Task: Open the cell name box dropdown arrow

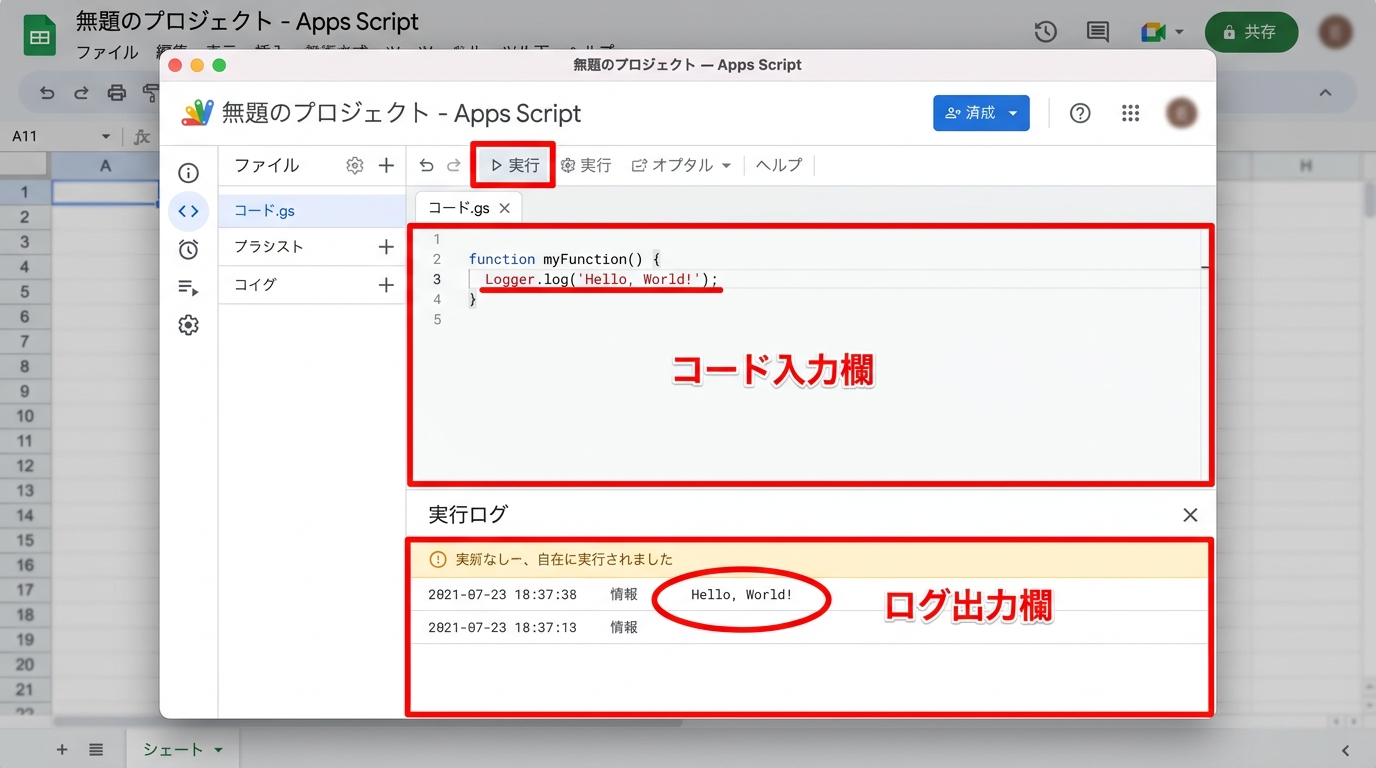Action: click(x=106, y=137)
